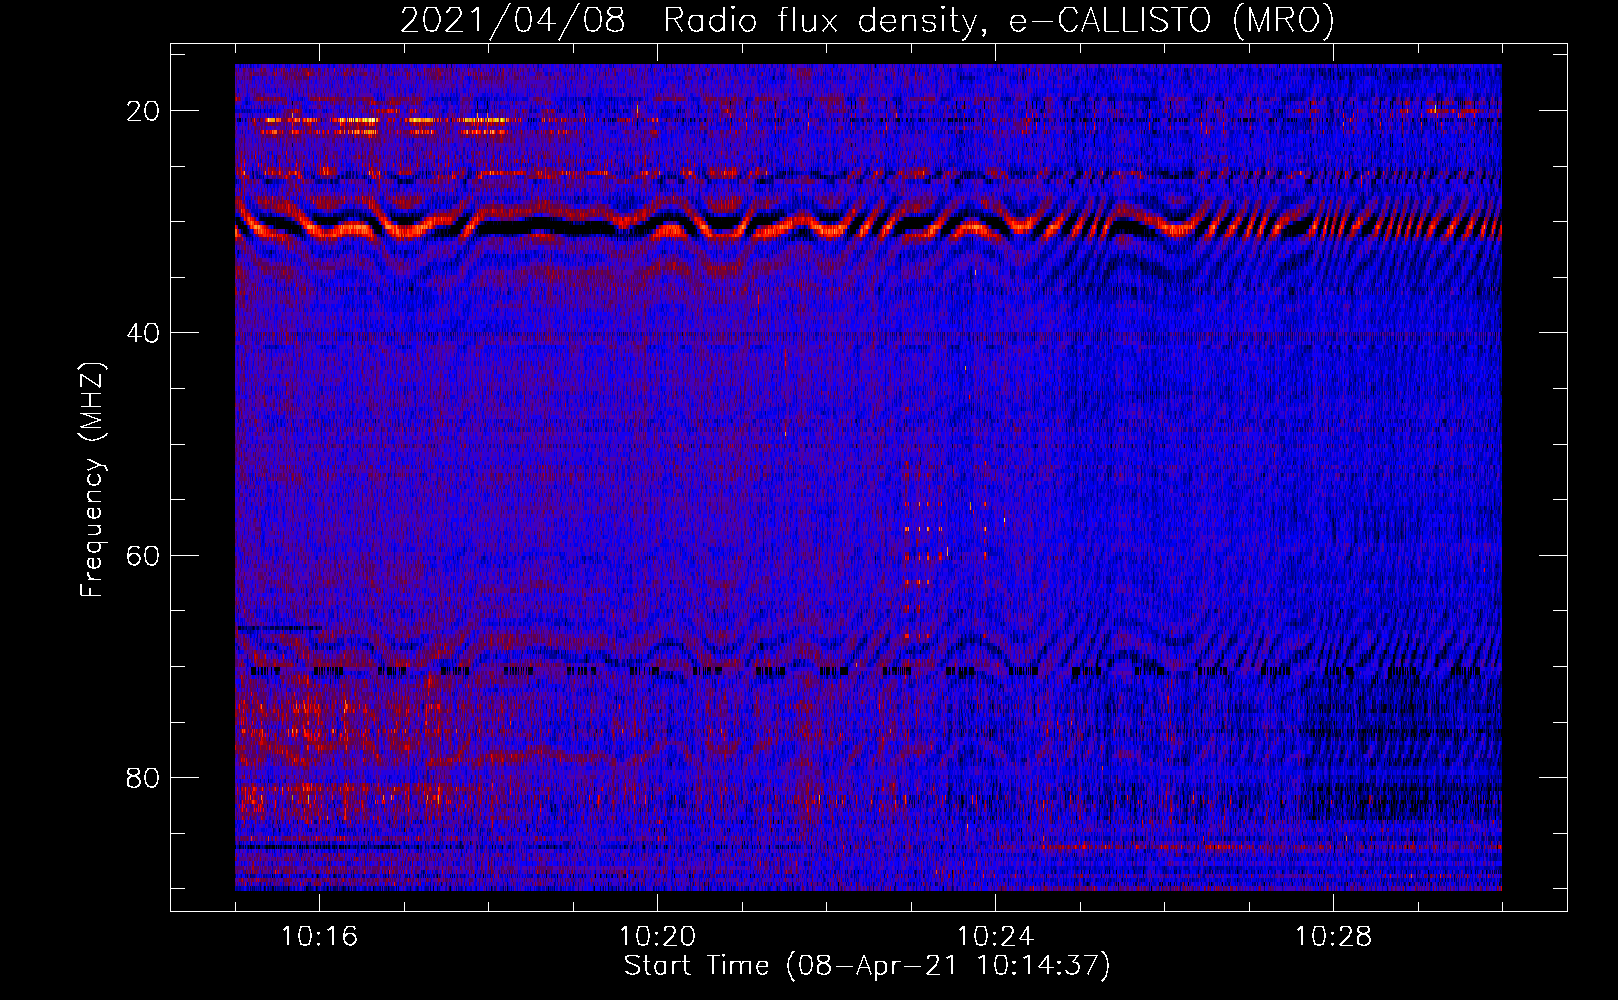1618x1000 pixels.
Task: Click the 10:24 time tick label
Action: [x=995, y=937]
